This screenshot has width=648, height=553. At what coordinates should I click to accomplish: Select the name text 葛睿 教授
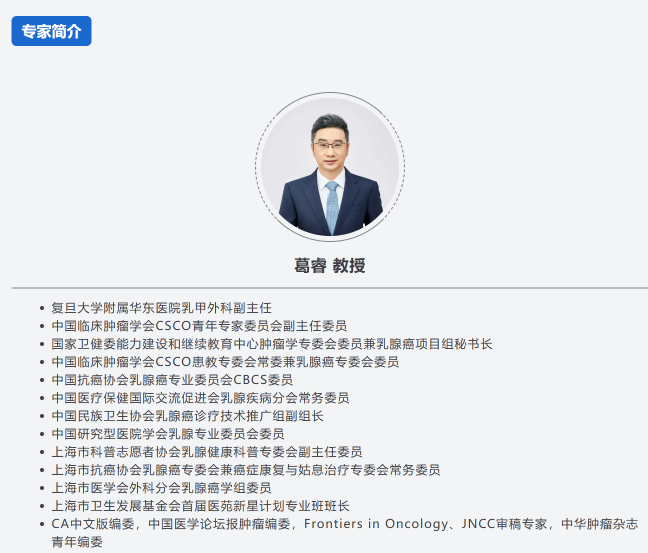tap(329, 265)
